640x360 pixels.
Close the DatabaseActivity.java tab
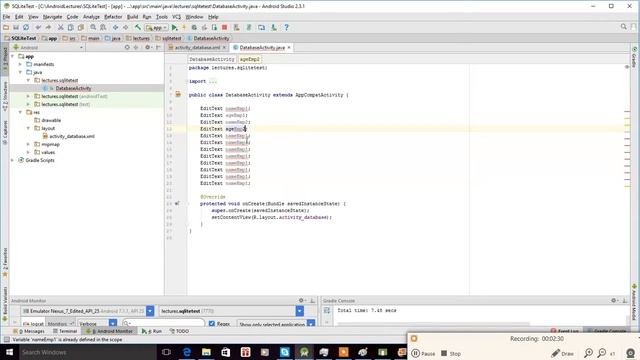289,47
